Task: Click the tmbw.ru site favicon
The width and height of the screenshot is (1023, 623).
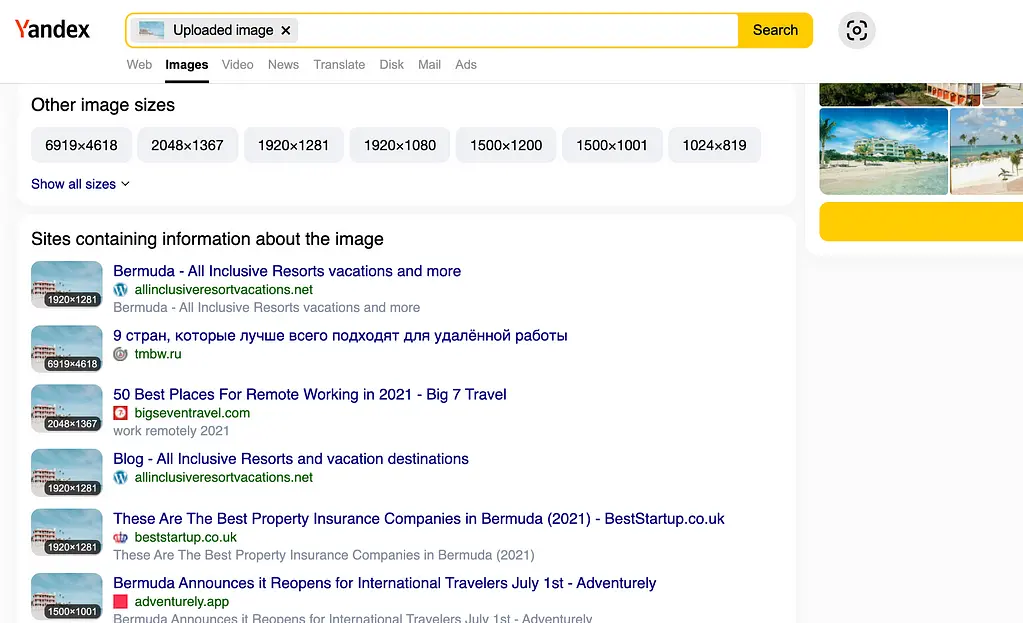Action: (x=120, y=354)
